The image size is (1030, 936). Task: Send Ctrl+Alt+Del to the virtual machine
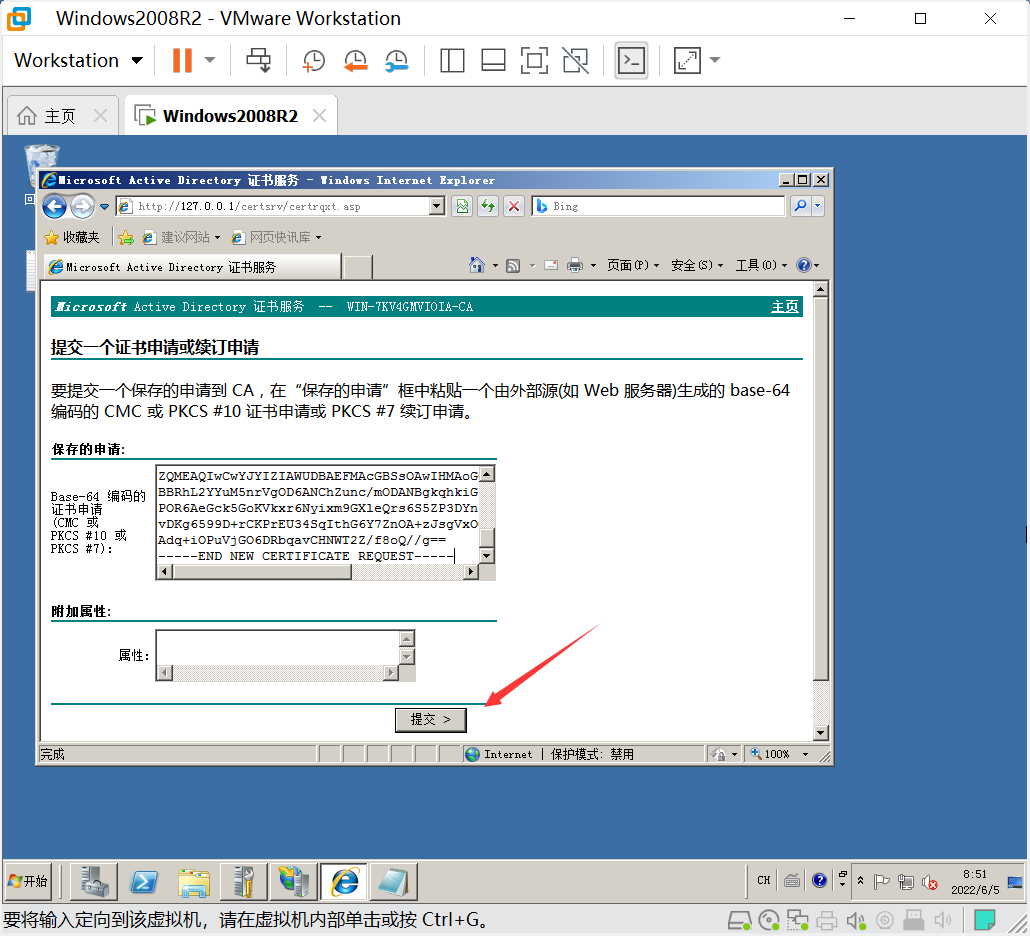[258, 60]
